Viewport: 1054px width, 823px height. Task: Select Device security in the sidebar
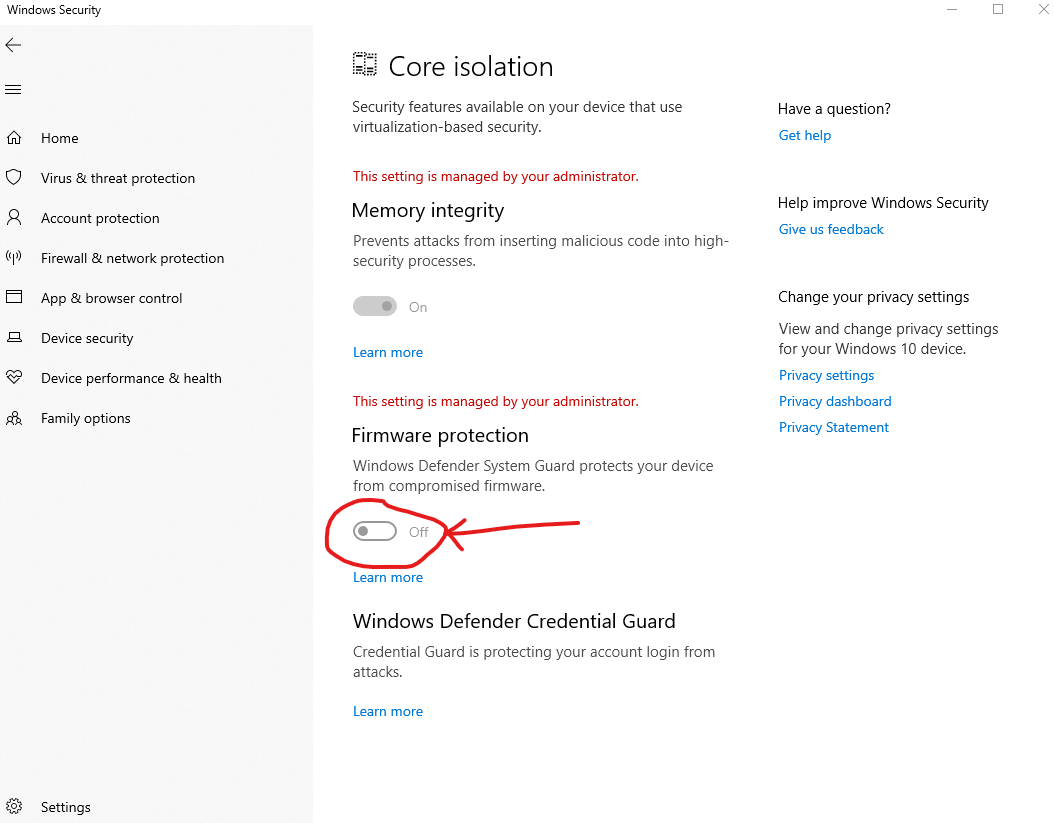pos(87,338)
